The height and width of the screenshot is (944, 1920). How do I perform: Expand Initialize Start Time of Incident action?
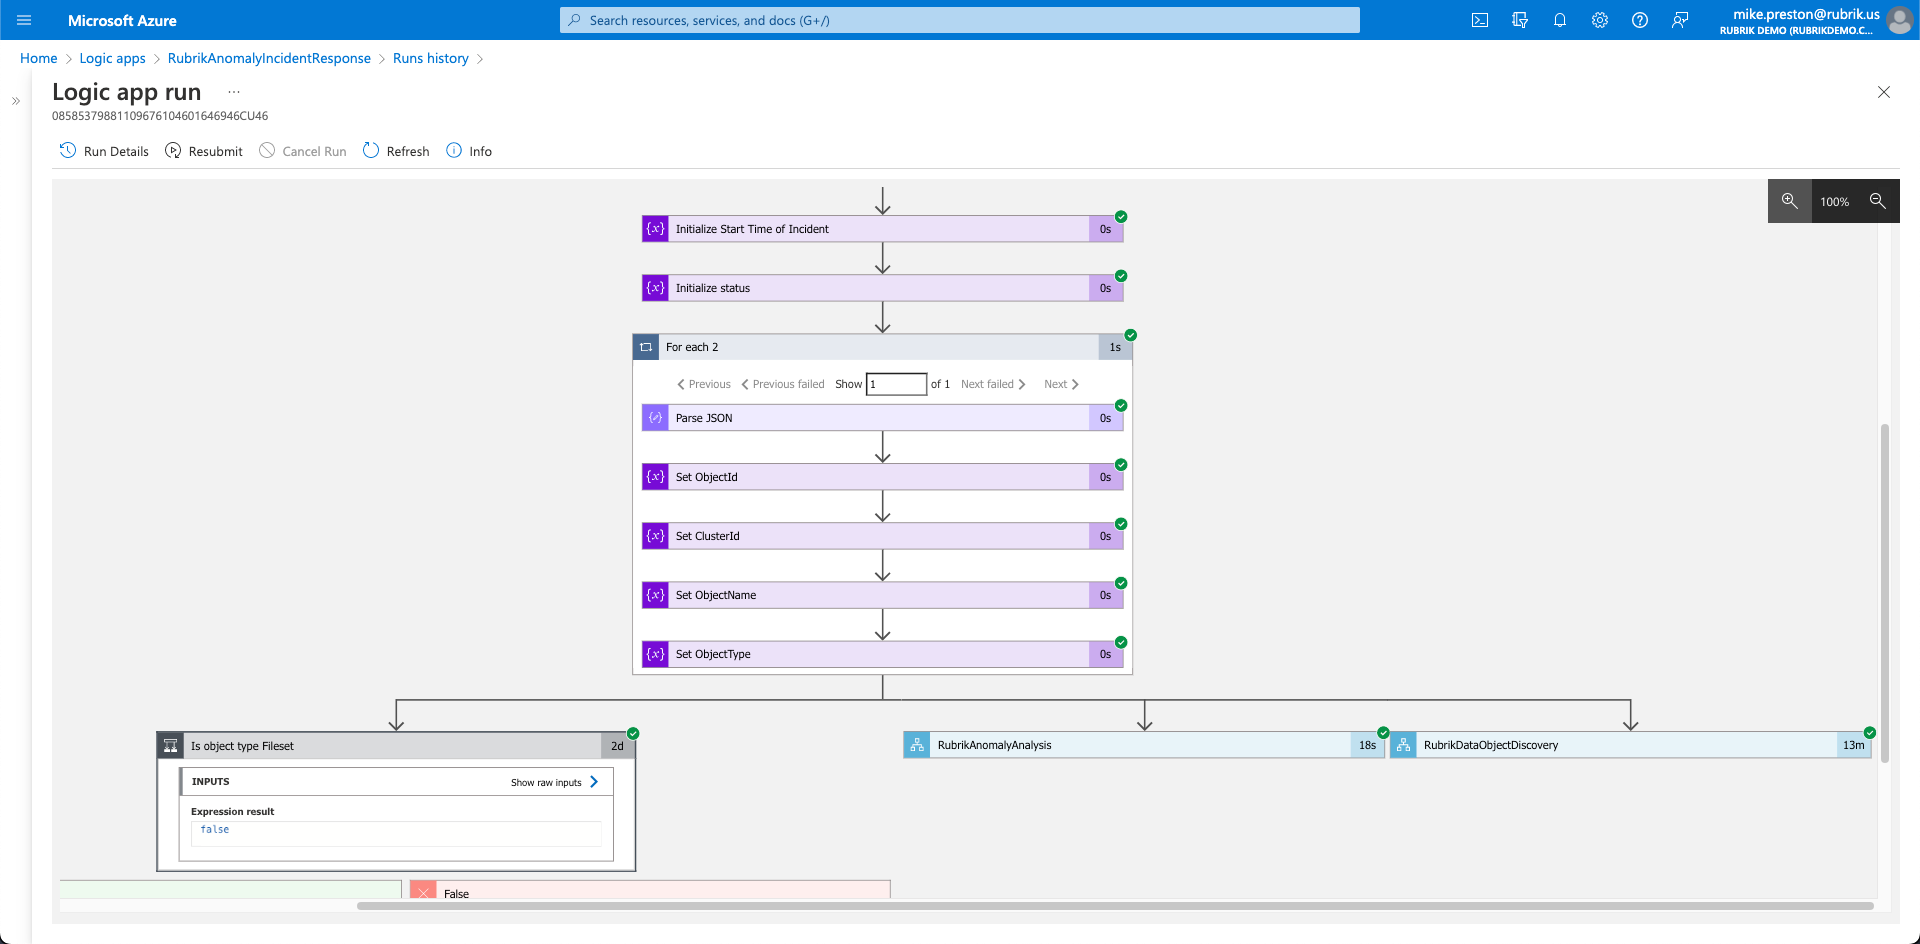click(882, 229)
